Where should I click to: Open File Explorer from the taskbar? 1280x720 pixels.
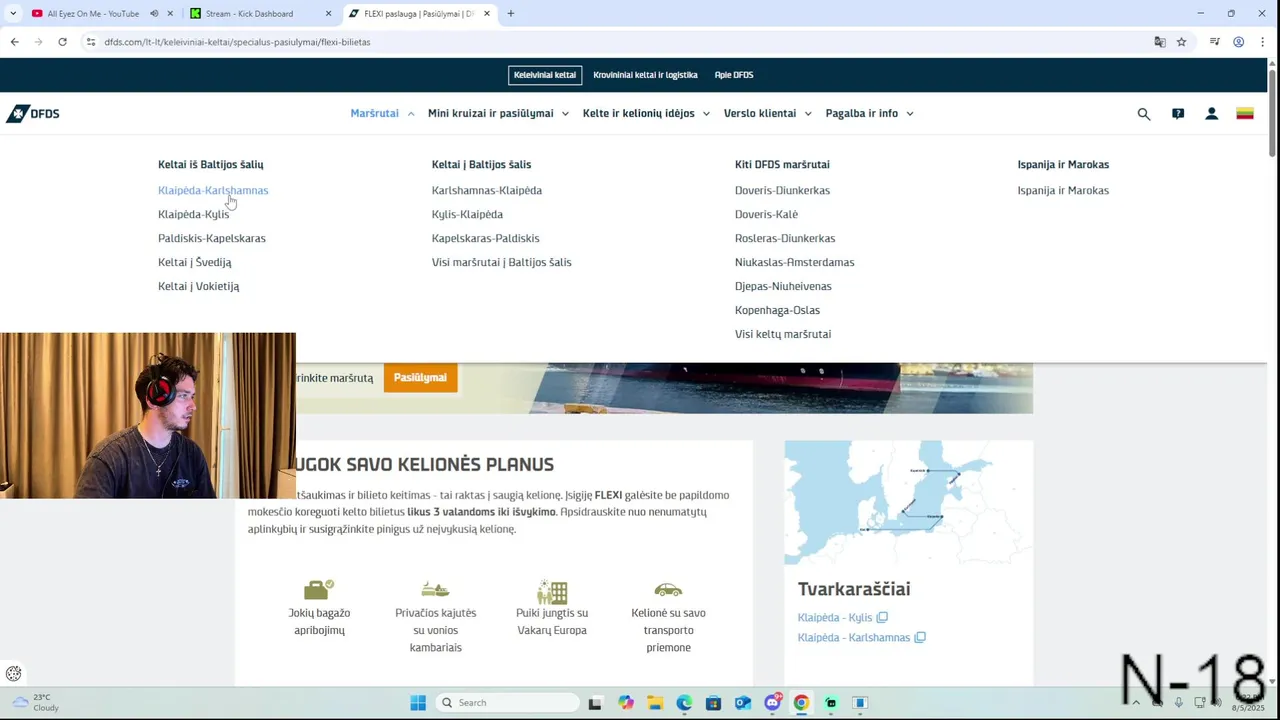tap(655, 703)
